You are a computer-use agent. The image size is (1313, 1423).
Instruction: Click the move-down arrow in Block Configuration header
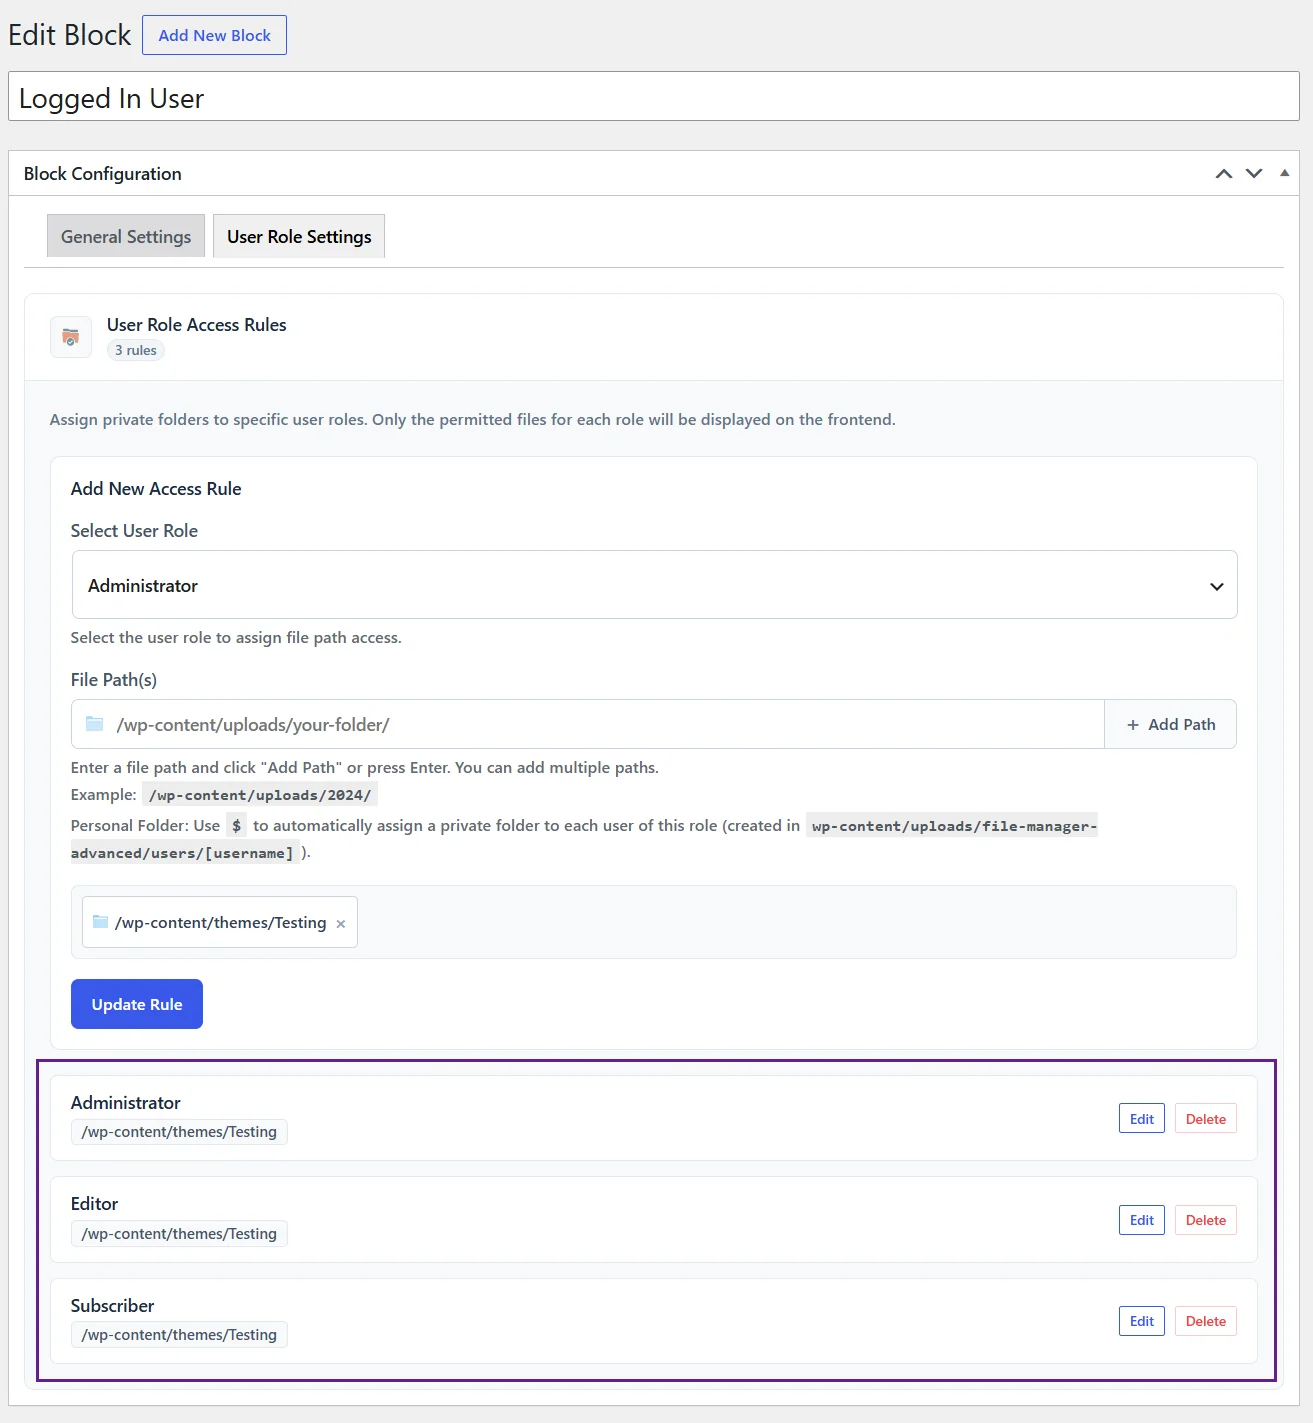click(x=1254, y=174)
